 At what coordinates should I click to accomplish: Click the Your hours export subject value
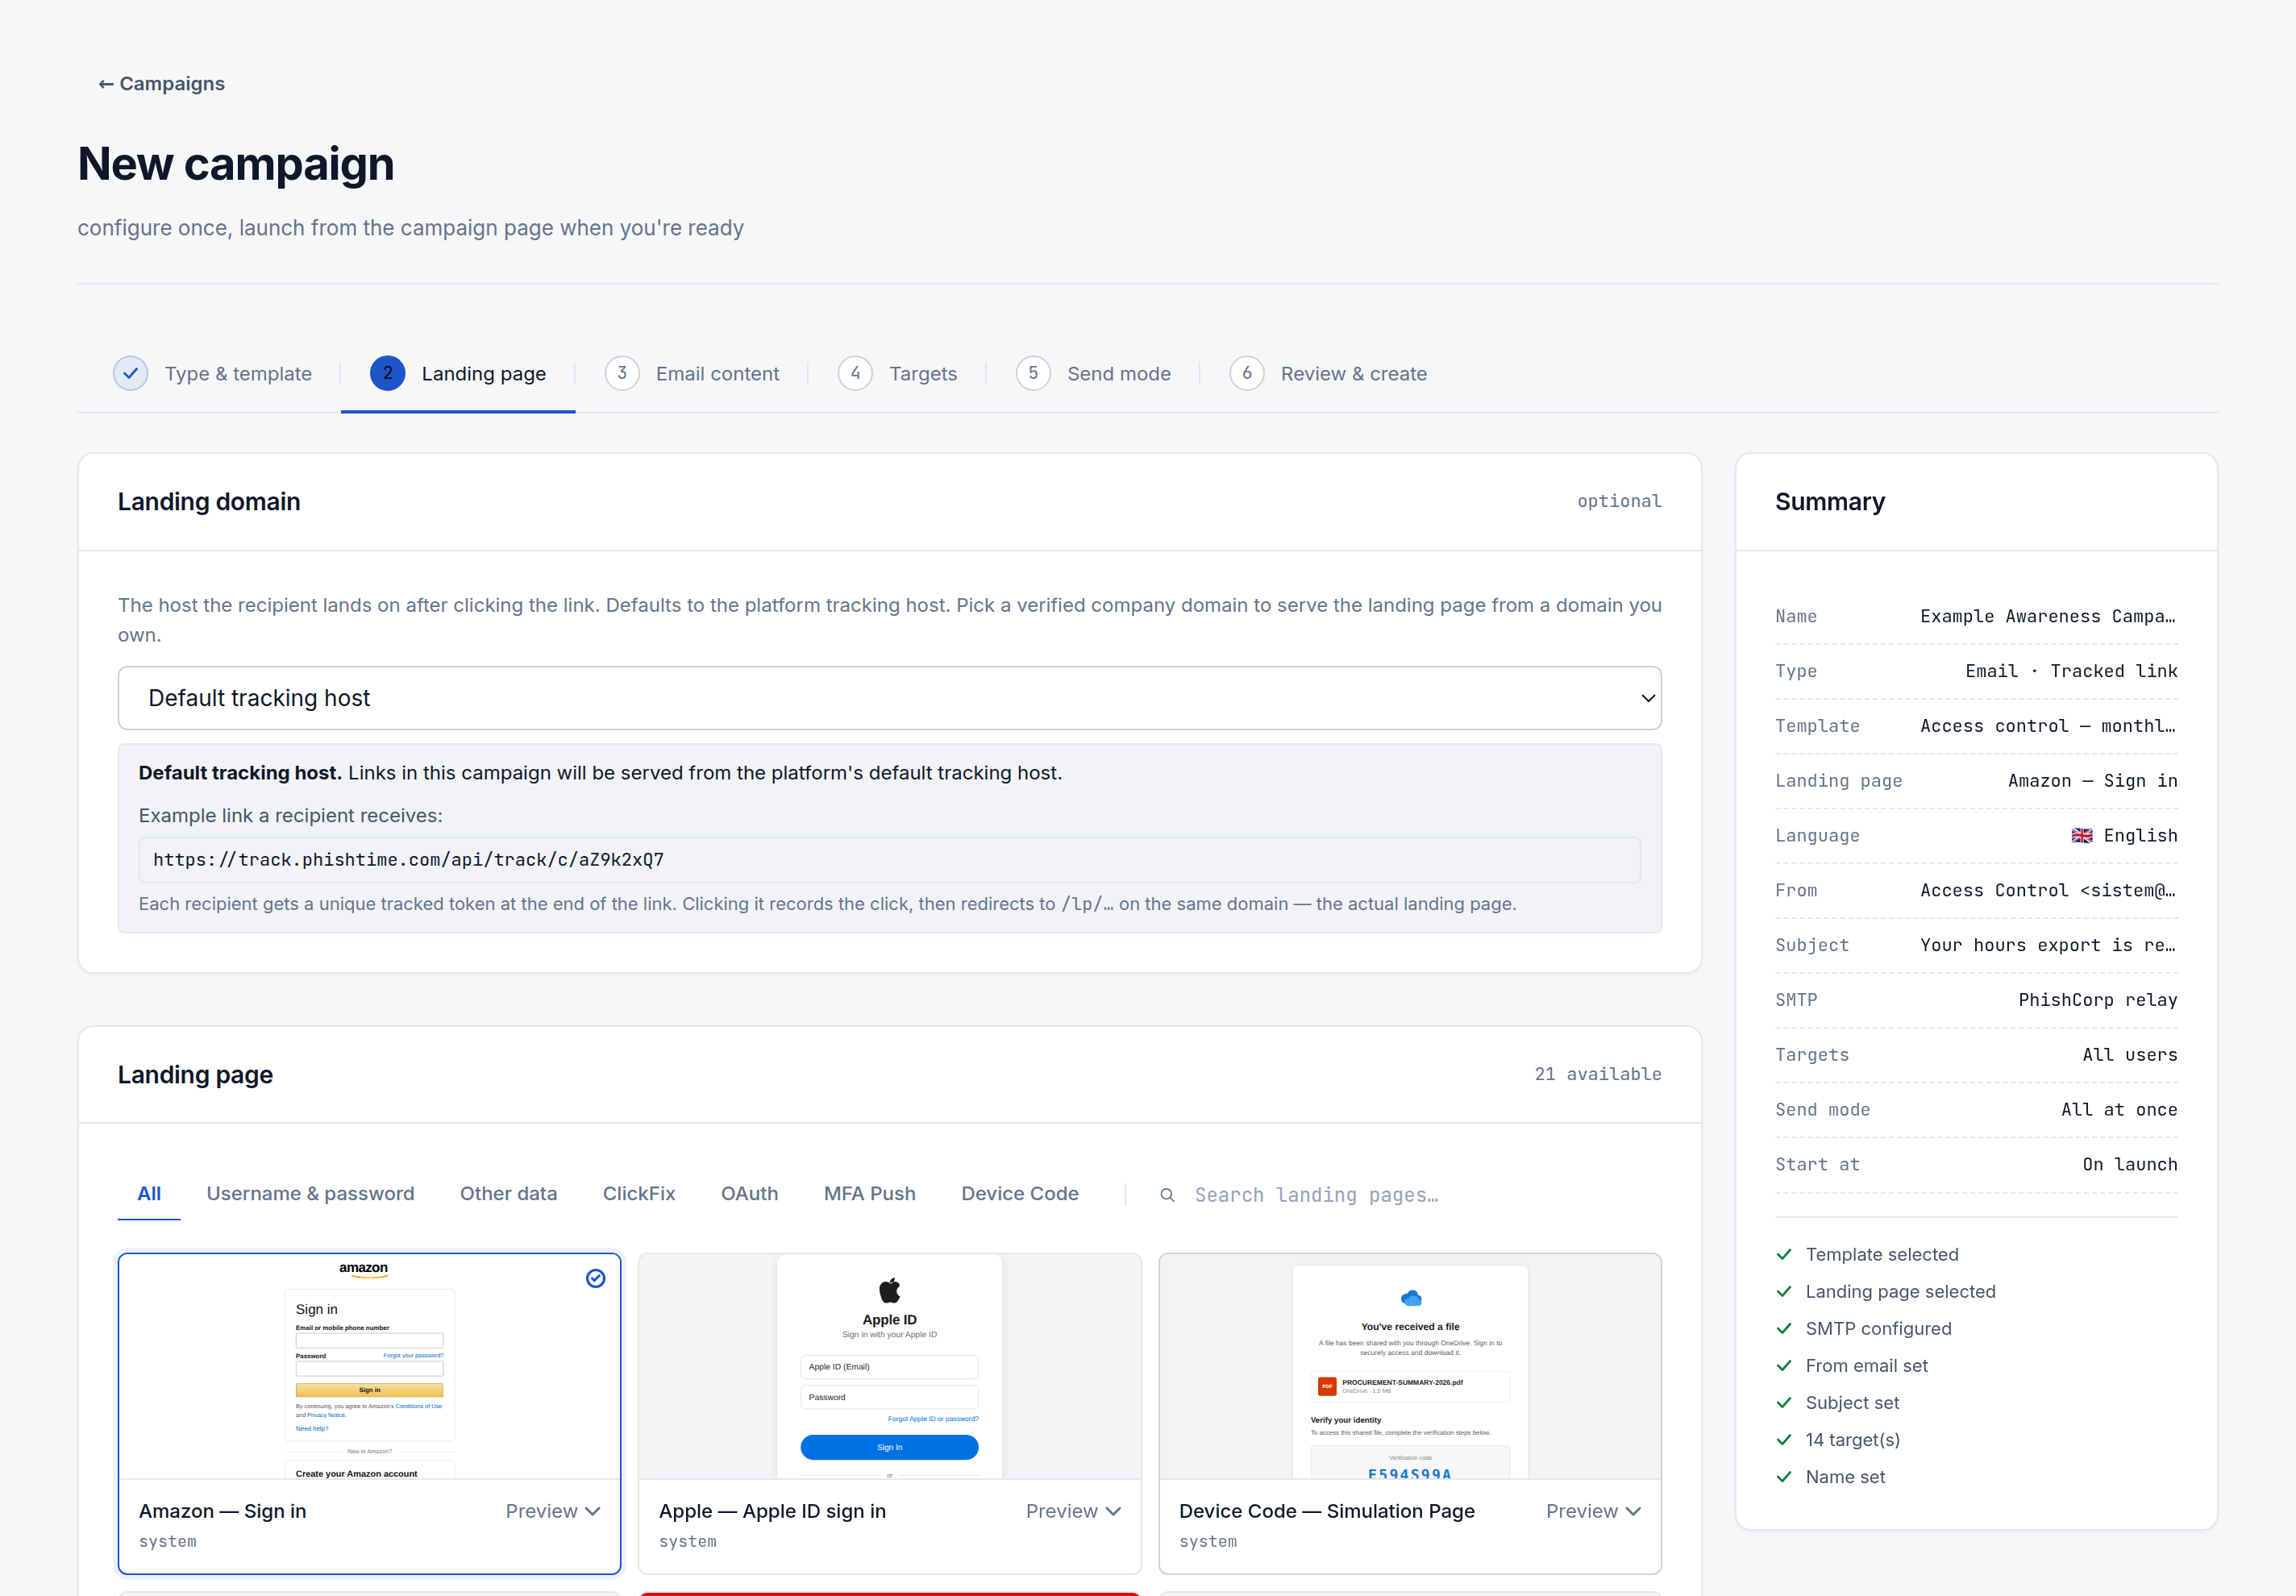(2048, 945)
